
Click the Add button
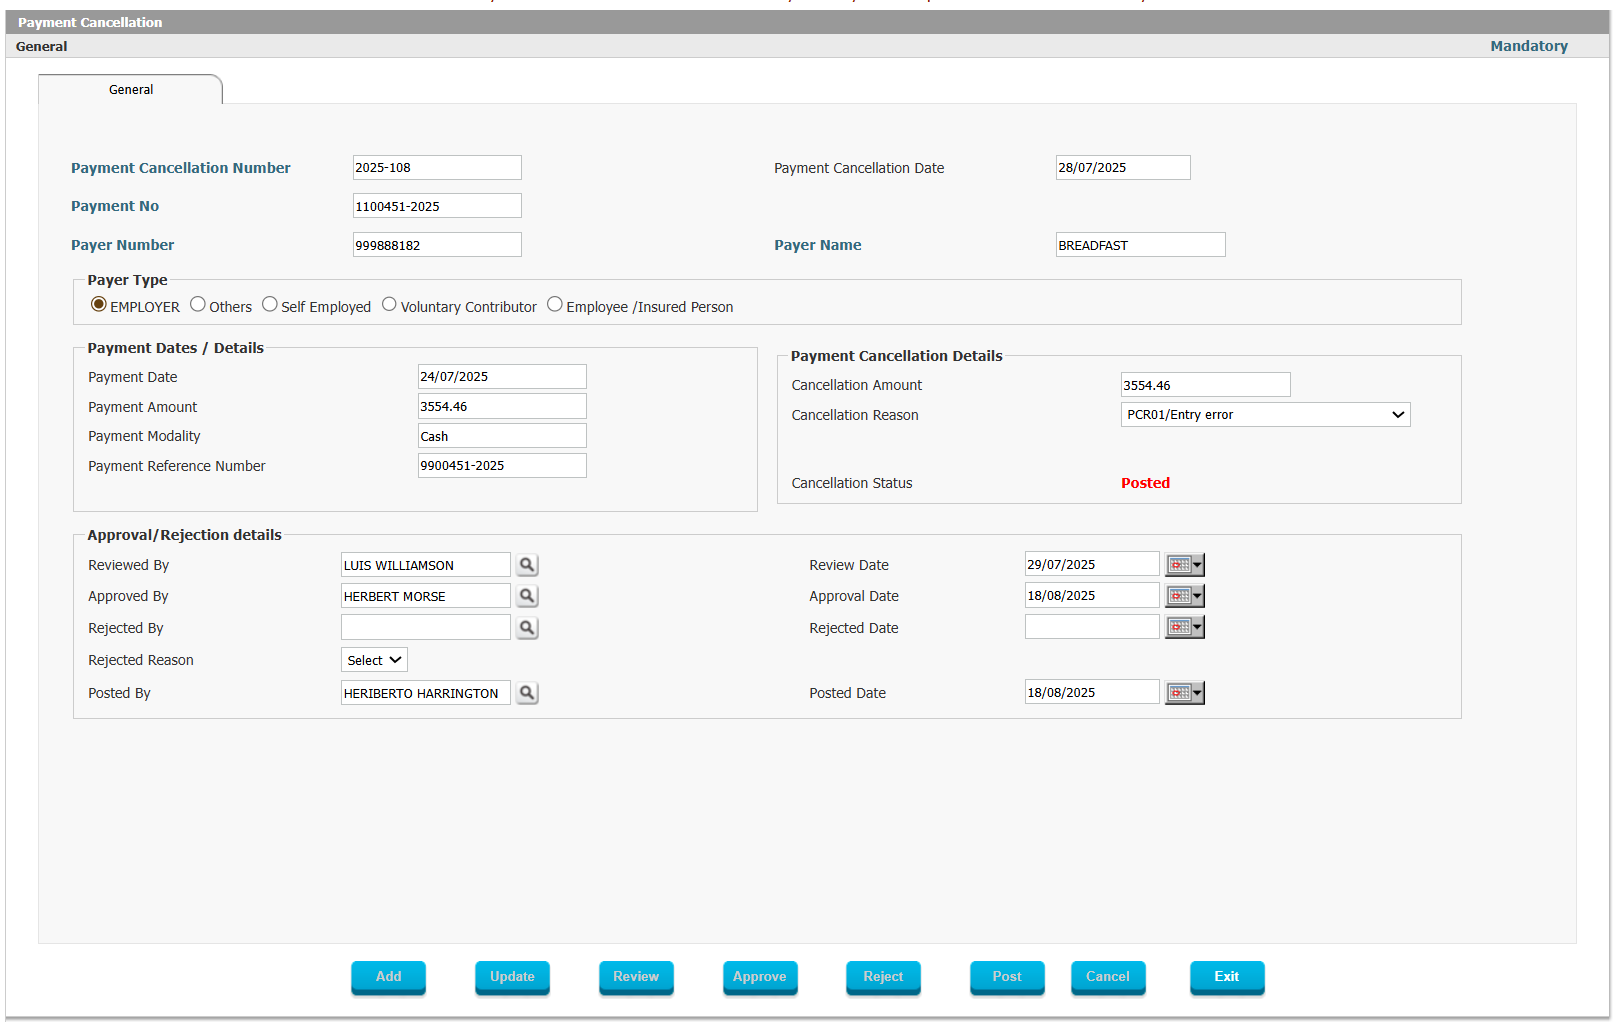(388, 977)
